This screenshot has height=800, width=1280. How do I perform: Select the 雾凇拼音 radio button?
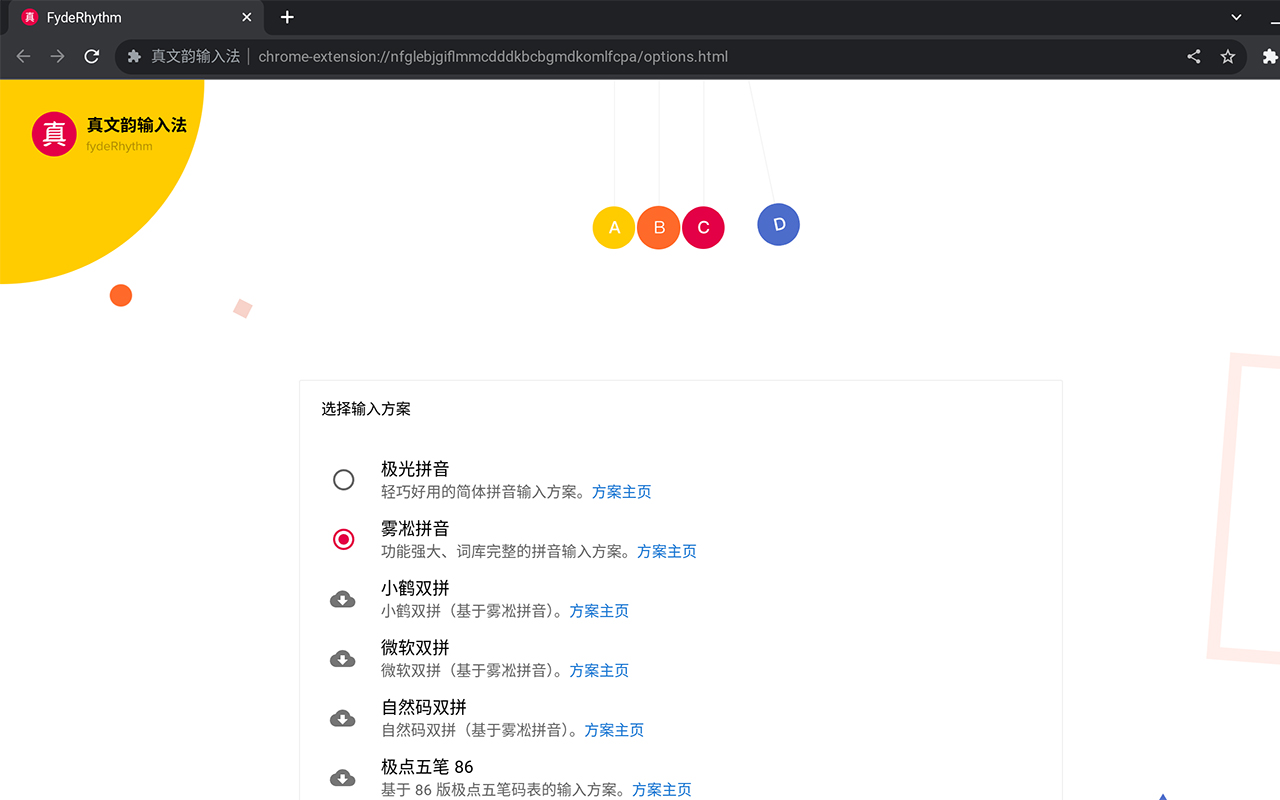click(x=343, y=539)
